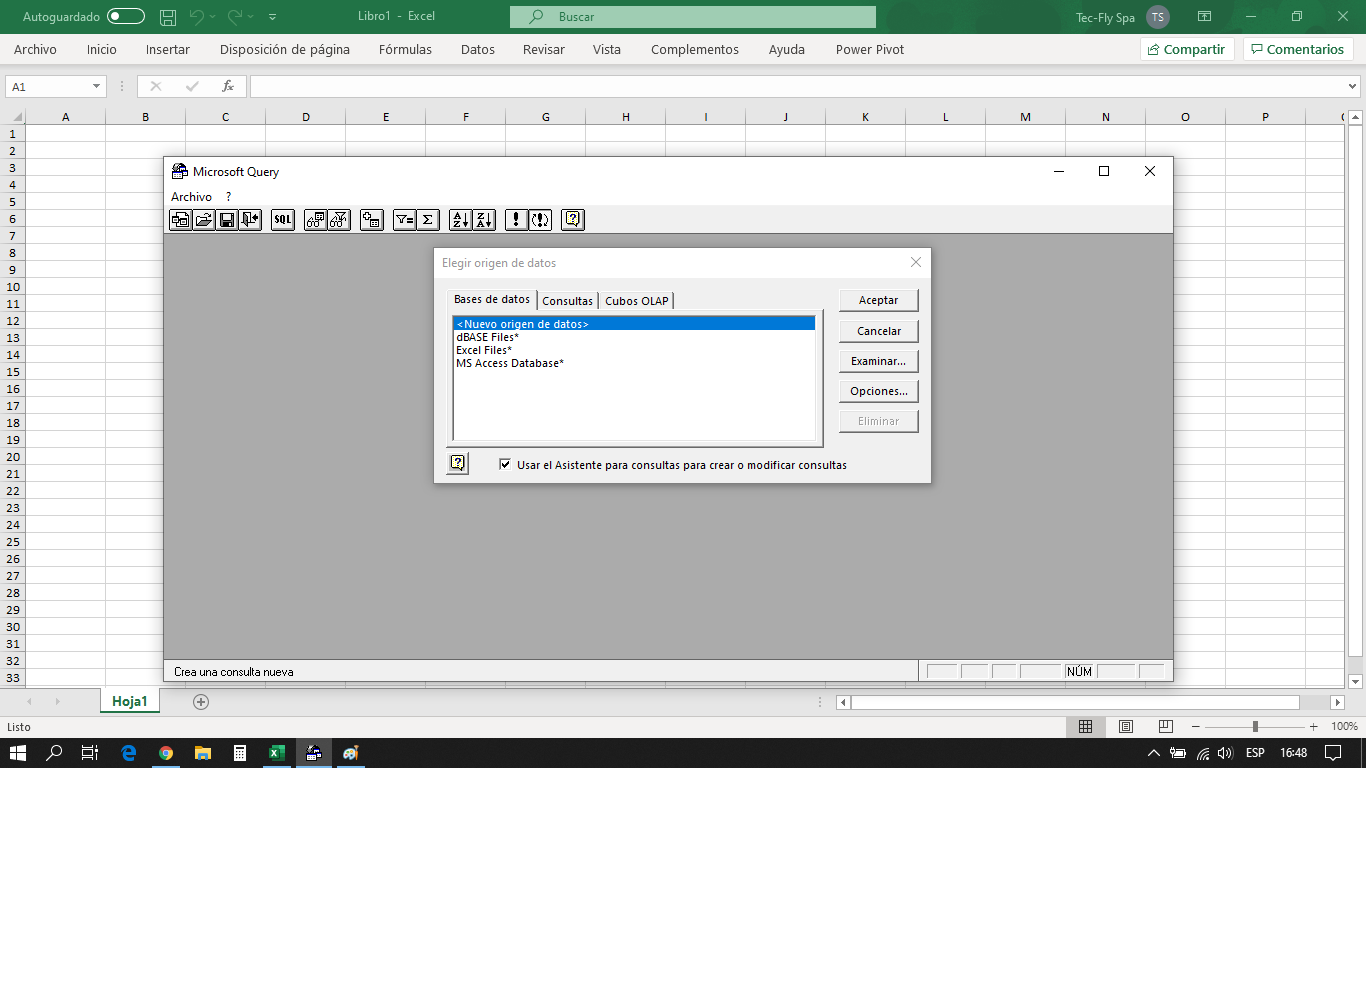Cancel formula bar entry X icon
The width and height of the screenshot is (1366, 1008).
155,87
